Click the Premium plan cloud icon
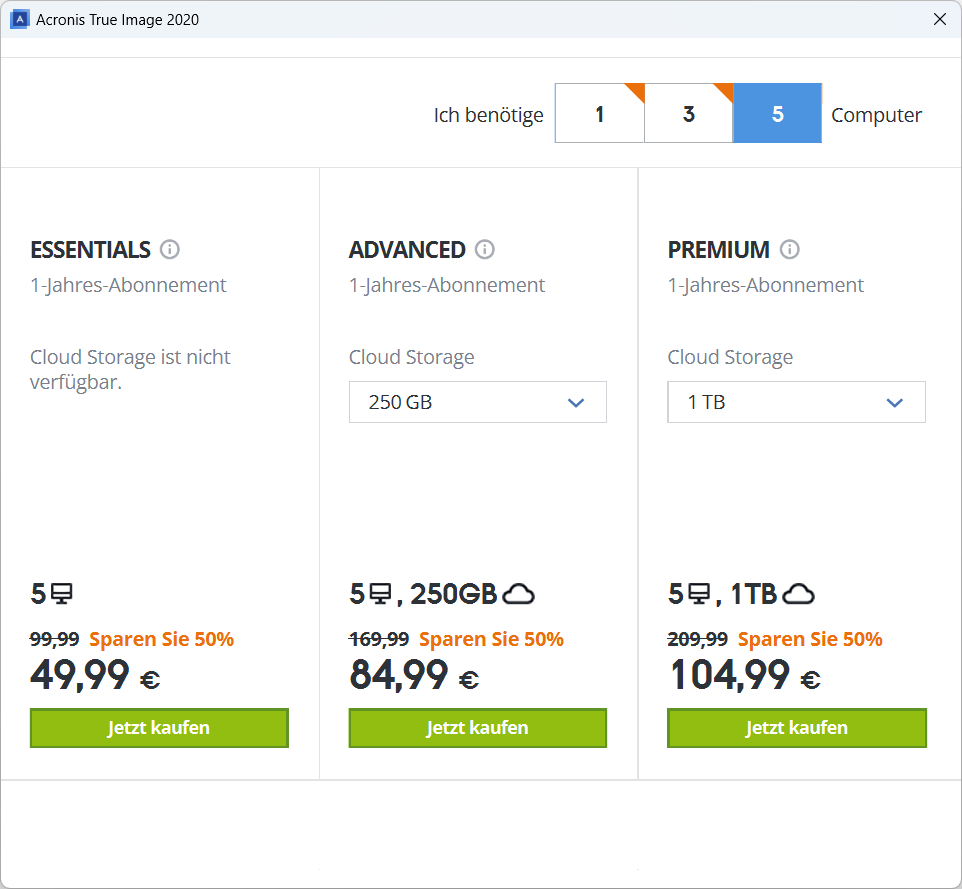This screenshot has height=889, width=962. click(798, 594)
